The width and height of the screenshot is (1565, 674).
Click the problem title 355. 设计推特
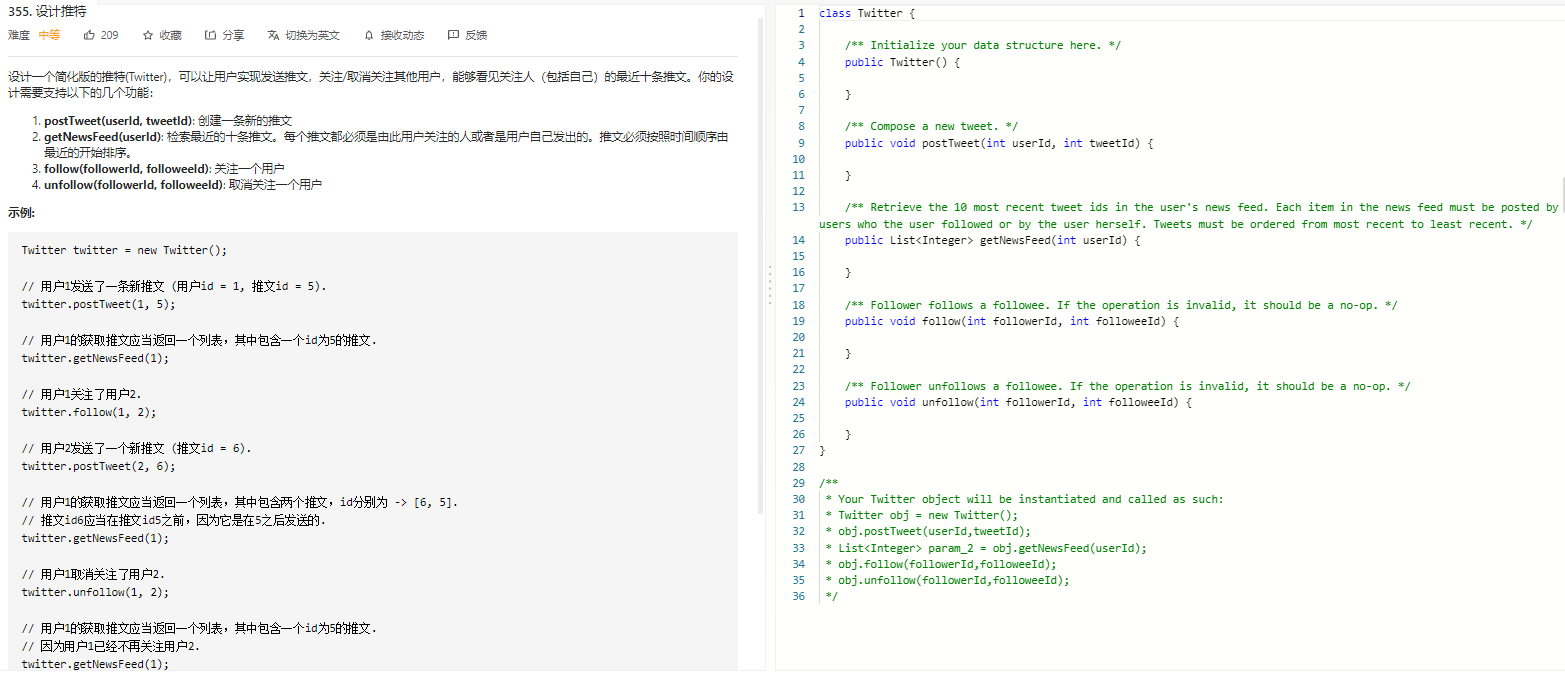point(47,12)
